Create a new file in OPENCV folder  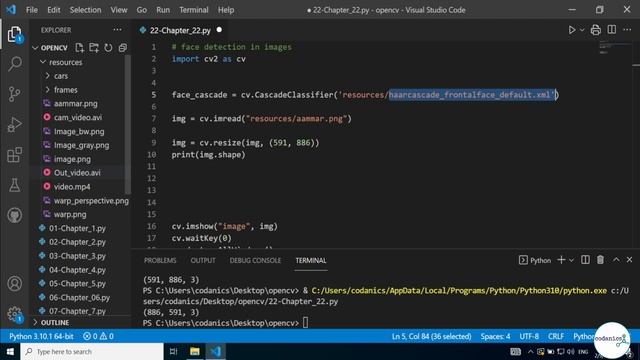click(80, 48)
